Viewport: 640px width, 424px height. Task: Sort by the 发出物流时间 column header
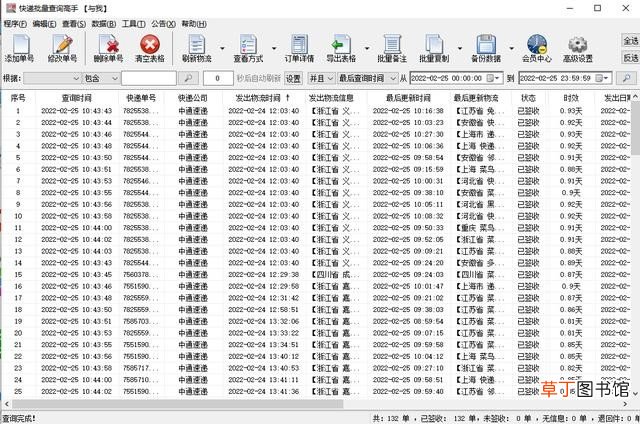click(263, 98)
